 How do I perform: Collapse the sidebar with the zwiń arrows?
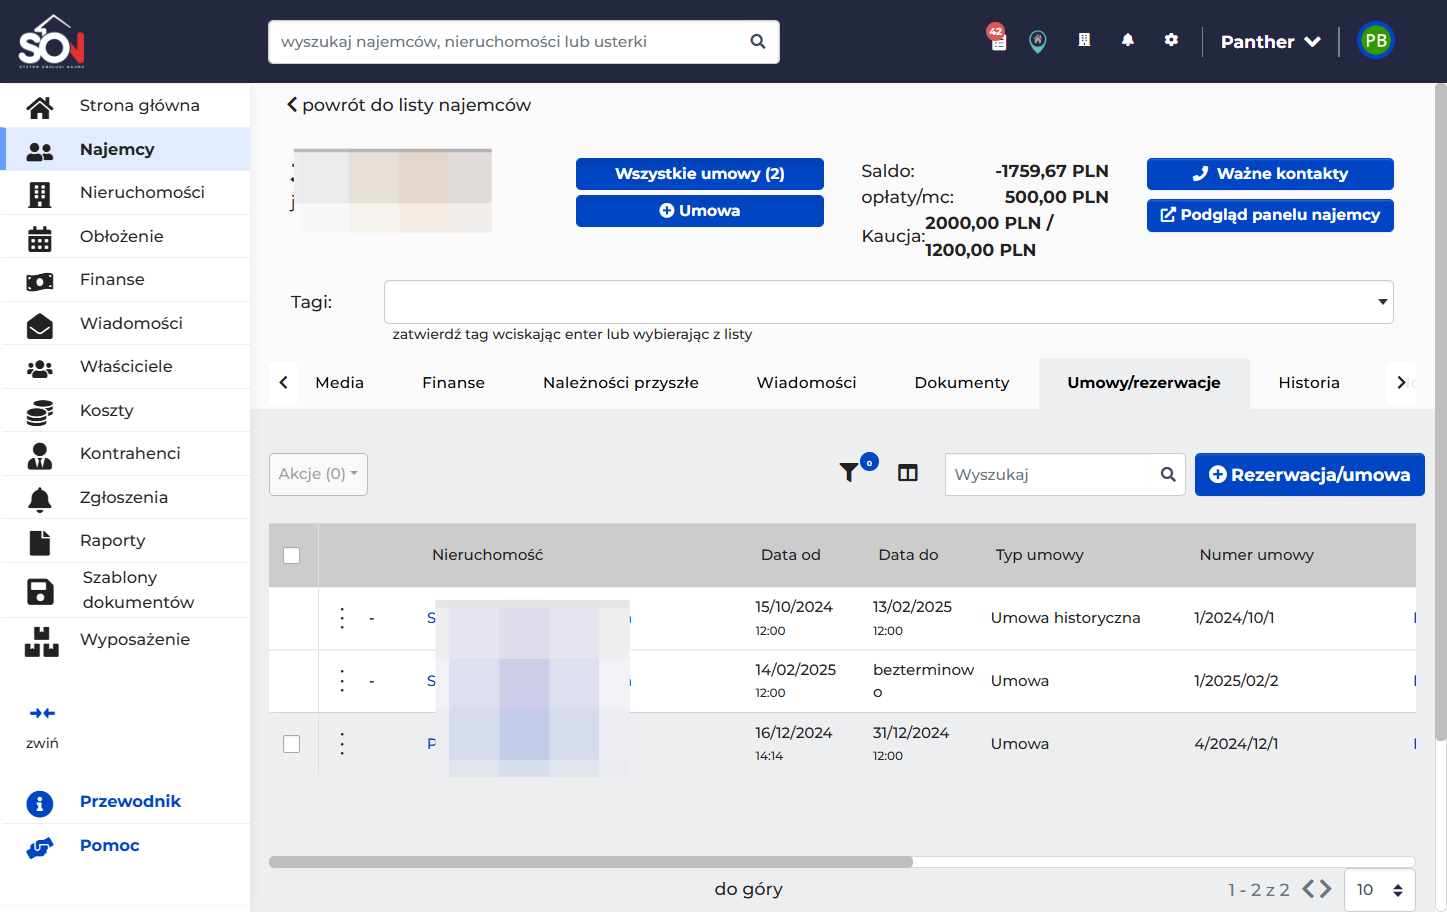pos(42,714)
